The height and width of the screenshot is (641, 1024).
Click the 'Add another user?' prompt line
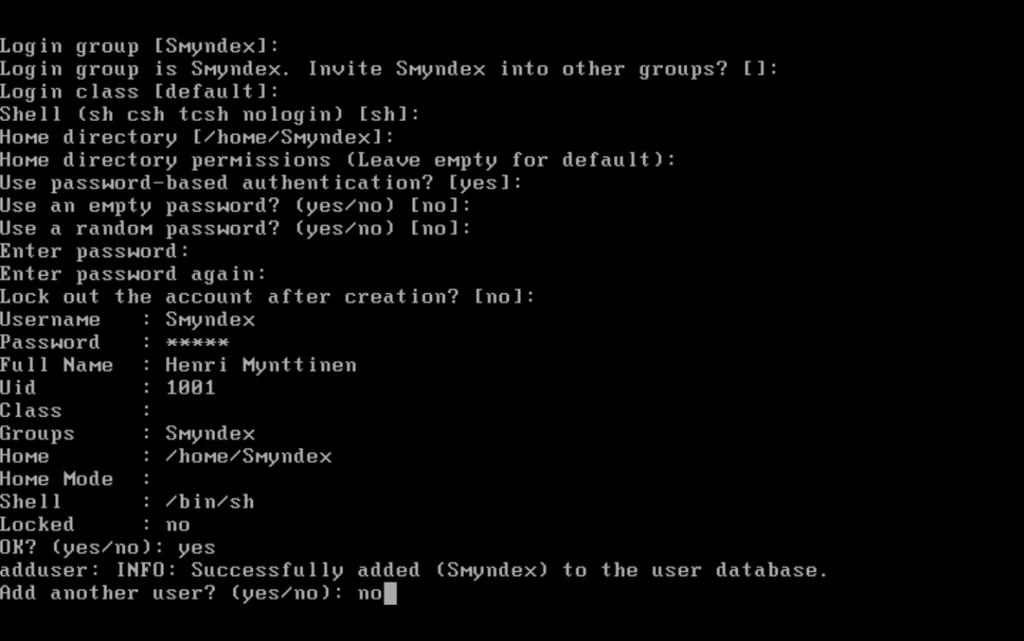point(191,593)
